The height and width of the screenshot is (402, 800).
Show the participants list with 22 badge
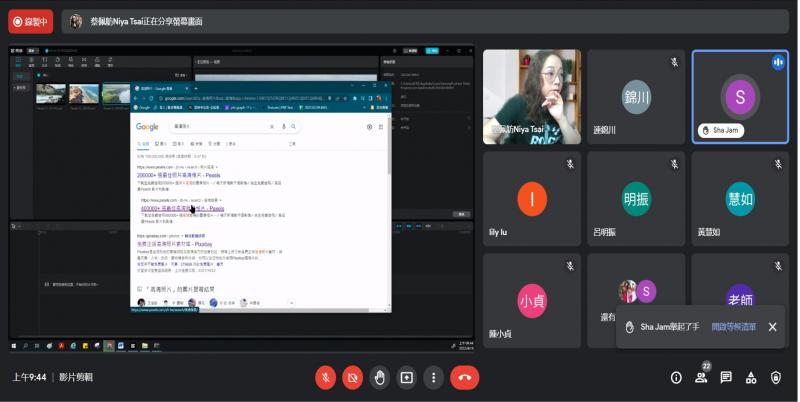pos(701,377)
